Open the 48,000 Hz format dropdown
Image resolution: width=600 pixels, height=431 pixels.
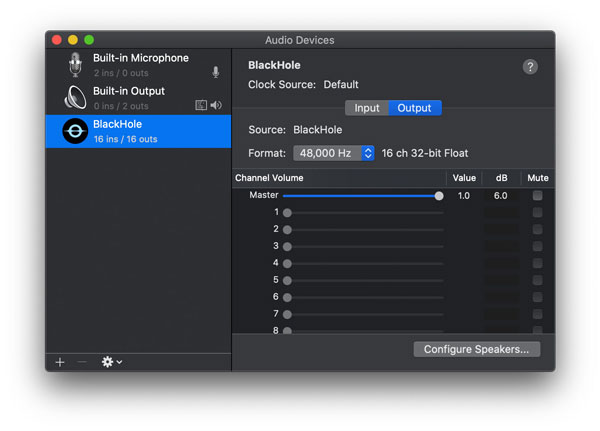[334, 153]
